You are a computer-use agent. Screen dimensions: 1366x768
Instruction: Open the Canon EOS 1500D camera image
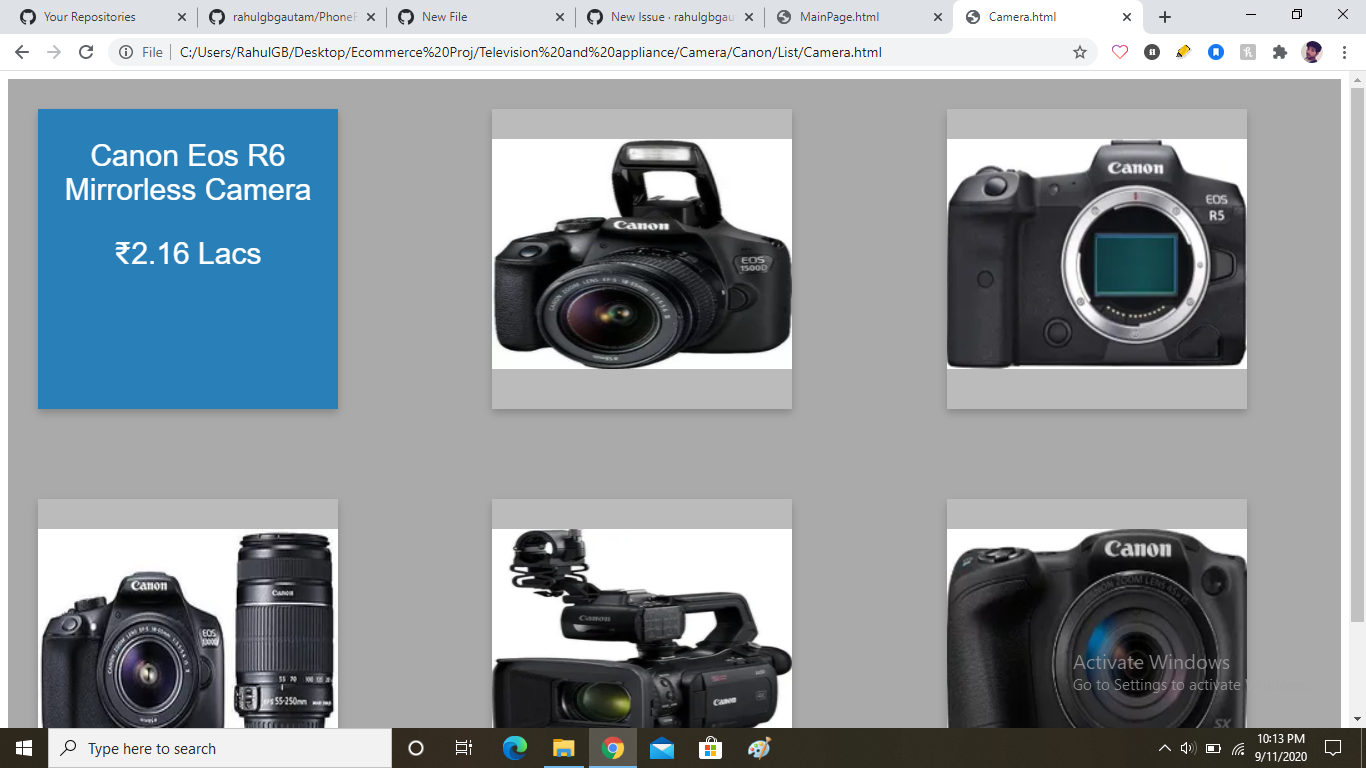point(642,254)
